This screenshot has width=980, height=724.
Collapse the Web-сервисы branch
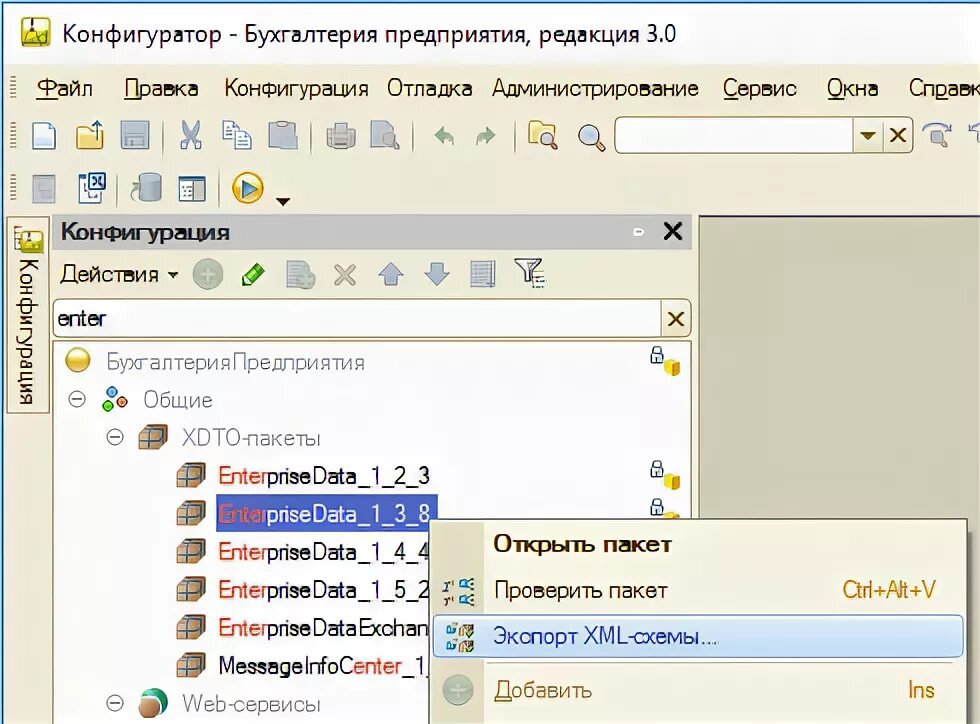click(x=115, y=703)
